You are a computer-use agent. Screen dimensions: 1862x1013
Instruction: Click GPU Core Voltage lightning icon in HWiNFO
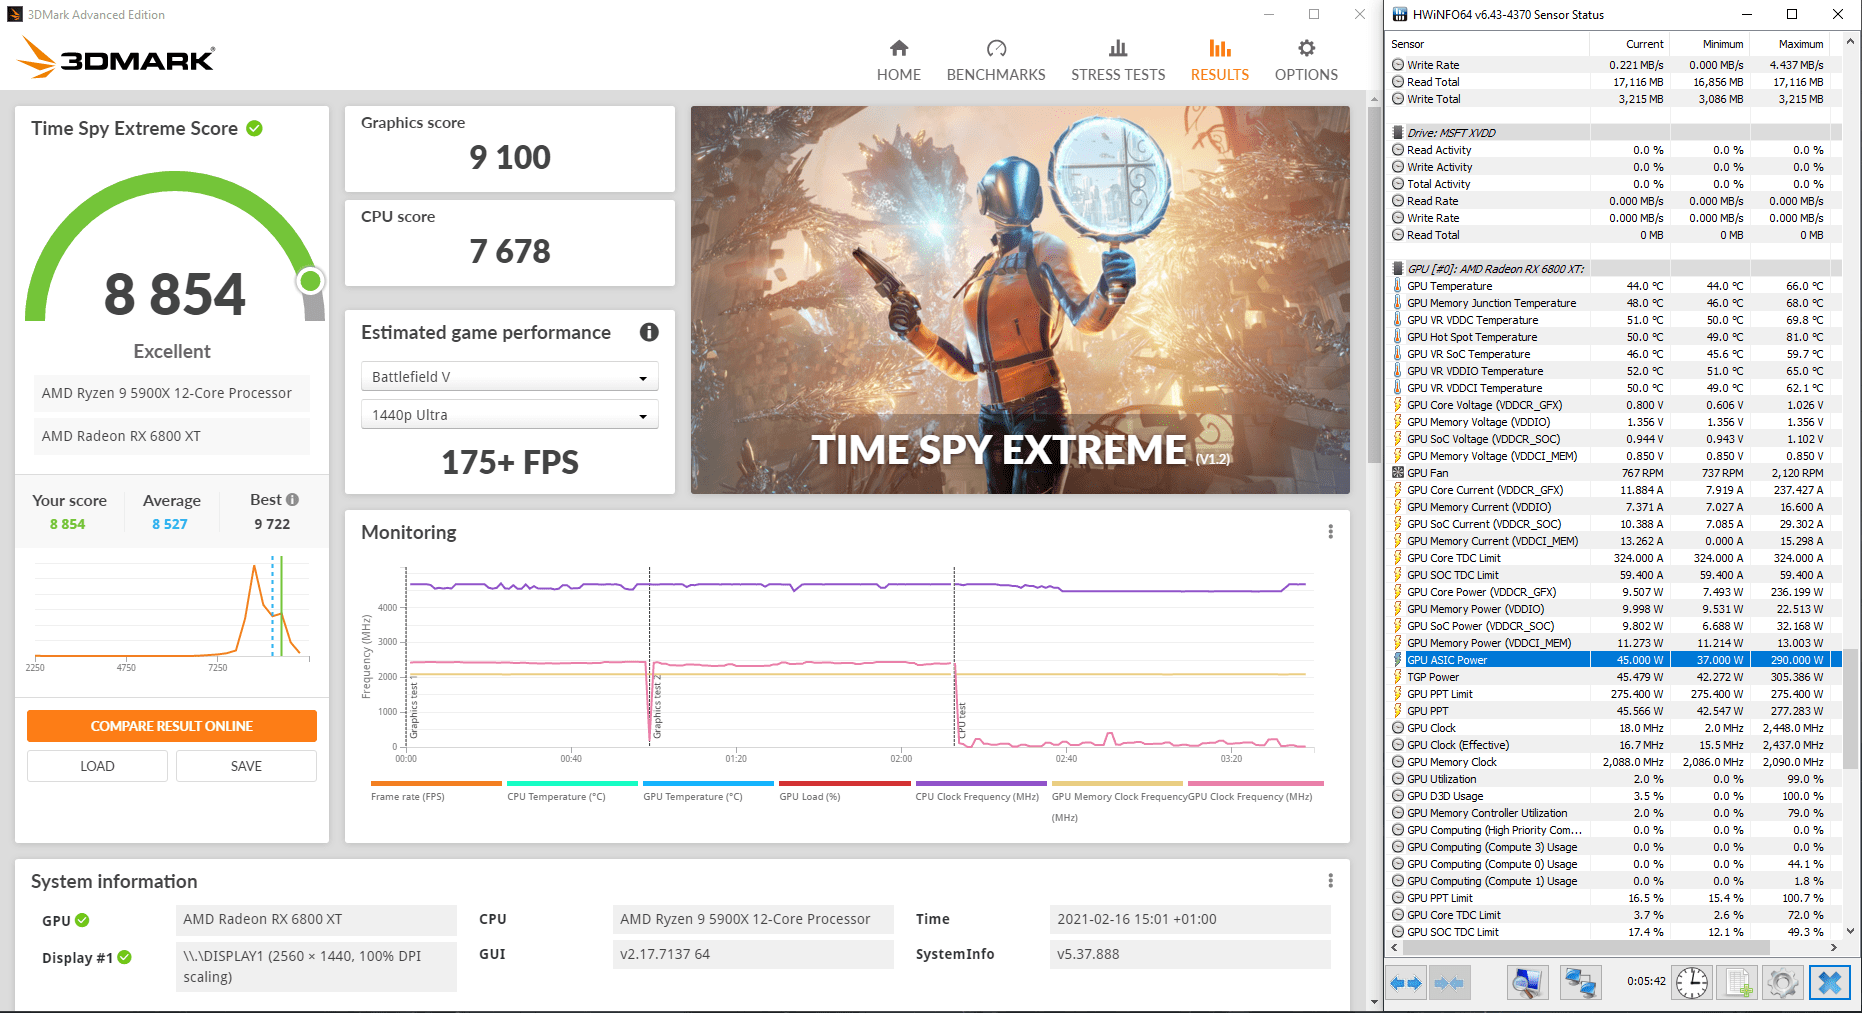1398,405
